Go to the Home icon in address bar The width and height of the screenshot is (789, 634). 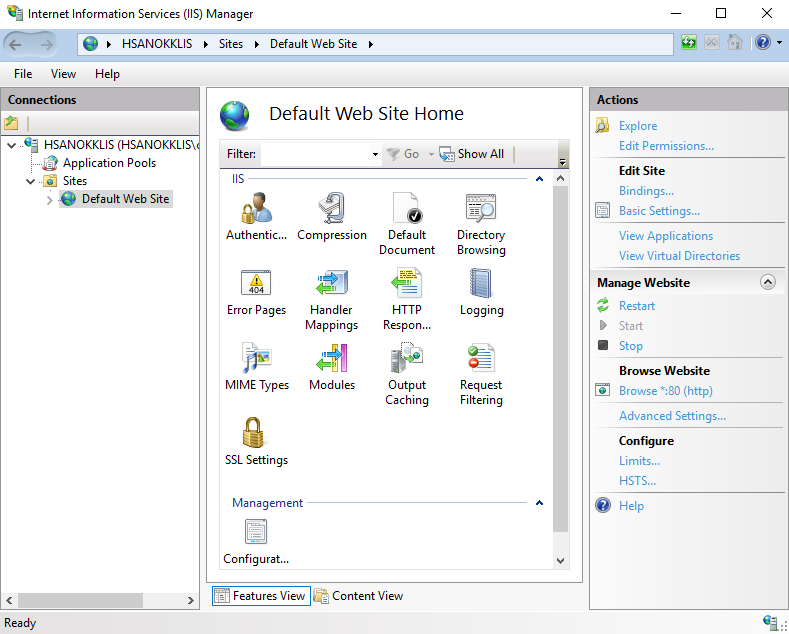click(735, 43)
